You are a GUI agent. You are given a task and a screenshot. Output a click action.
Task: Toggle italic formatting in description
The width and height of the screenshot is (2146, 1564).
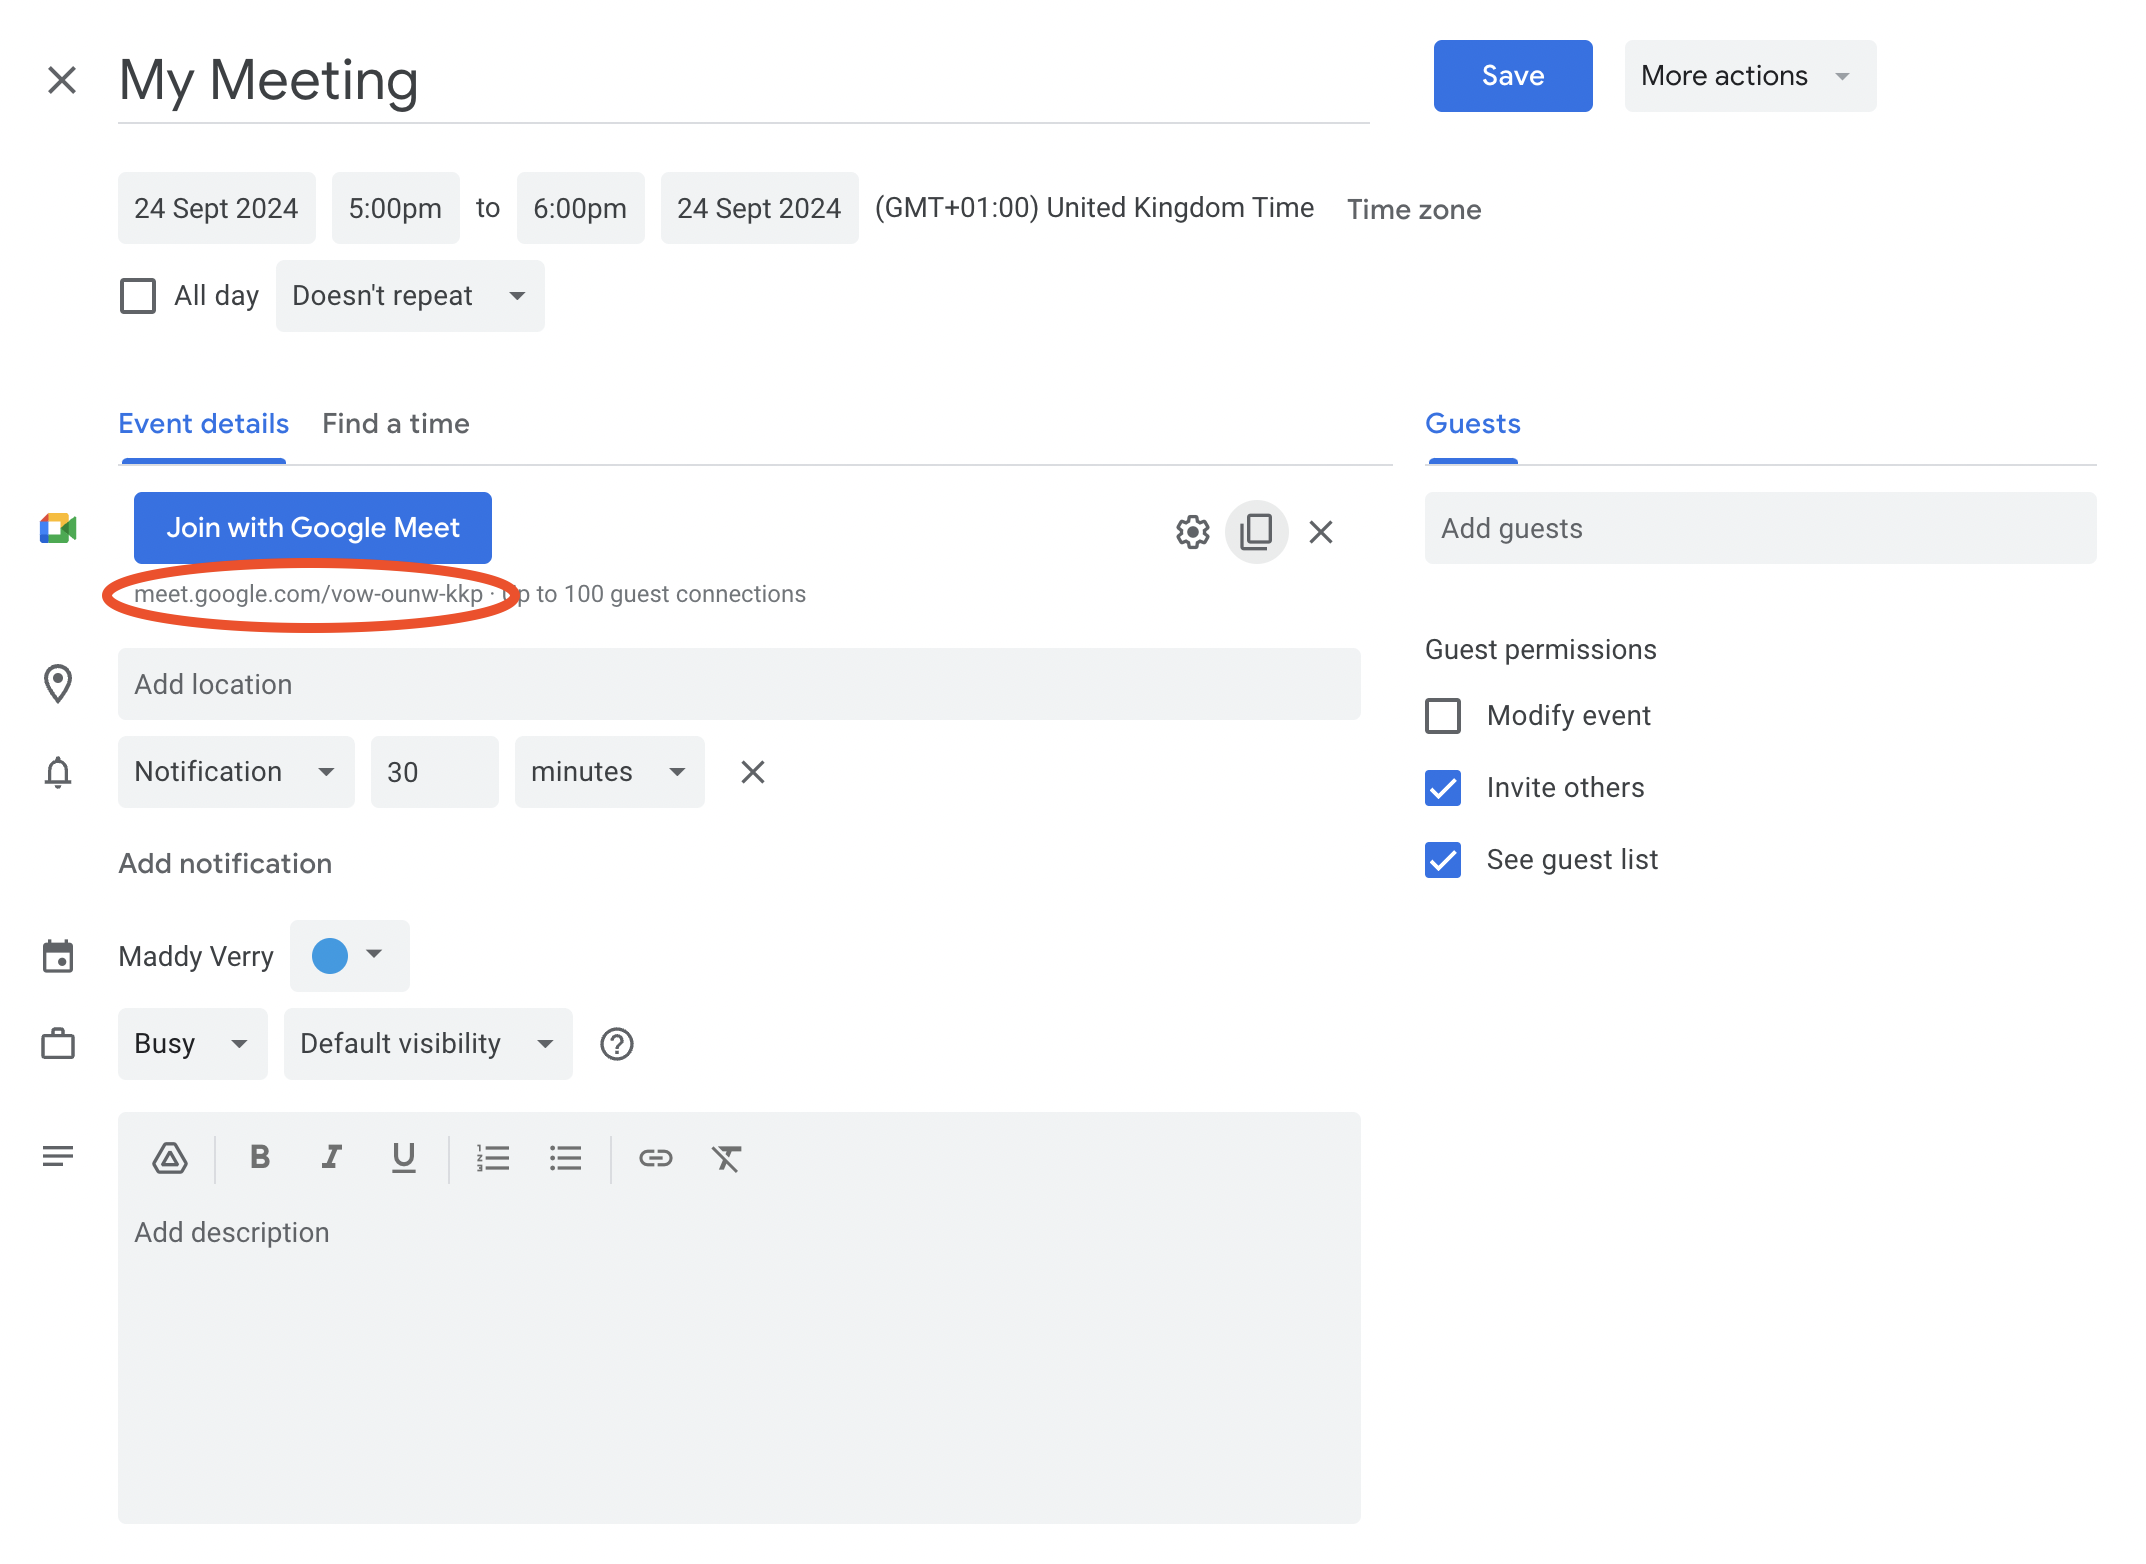click(331, 1157)
